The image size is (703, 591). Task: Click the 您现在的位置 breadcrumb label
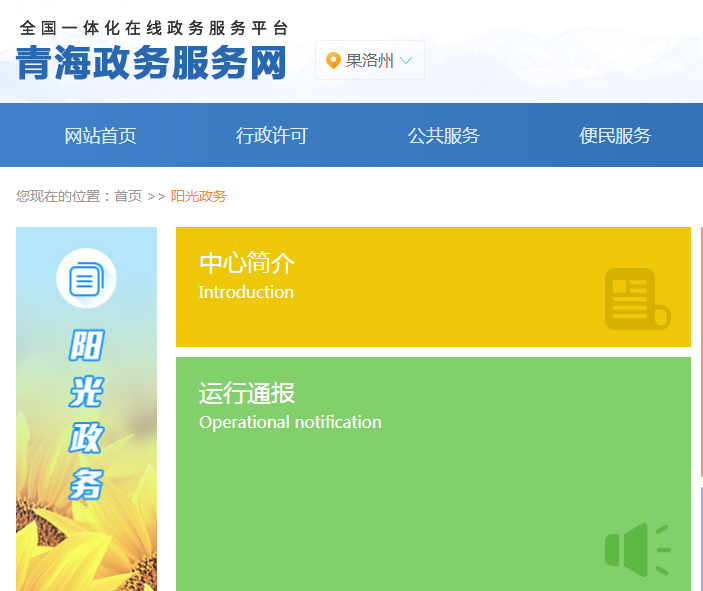click(x=58, y=196)
